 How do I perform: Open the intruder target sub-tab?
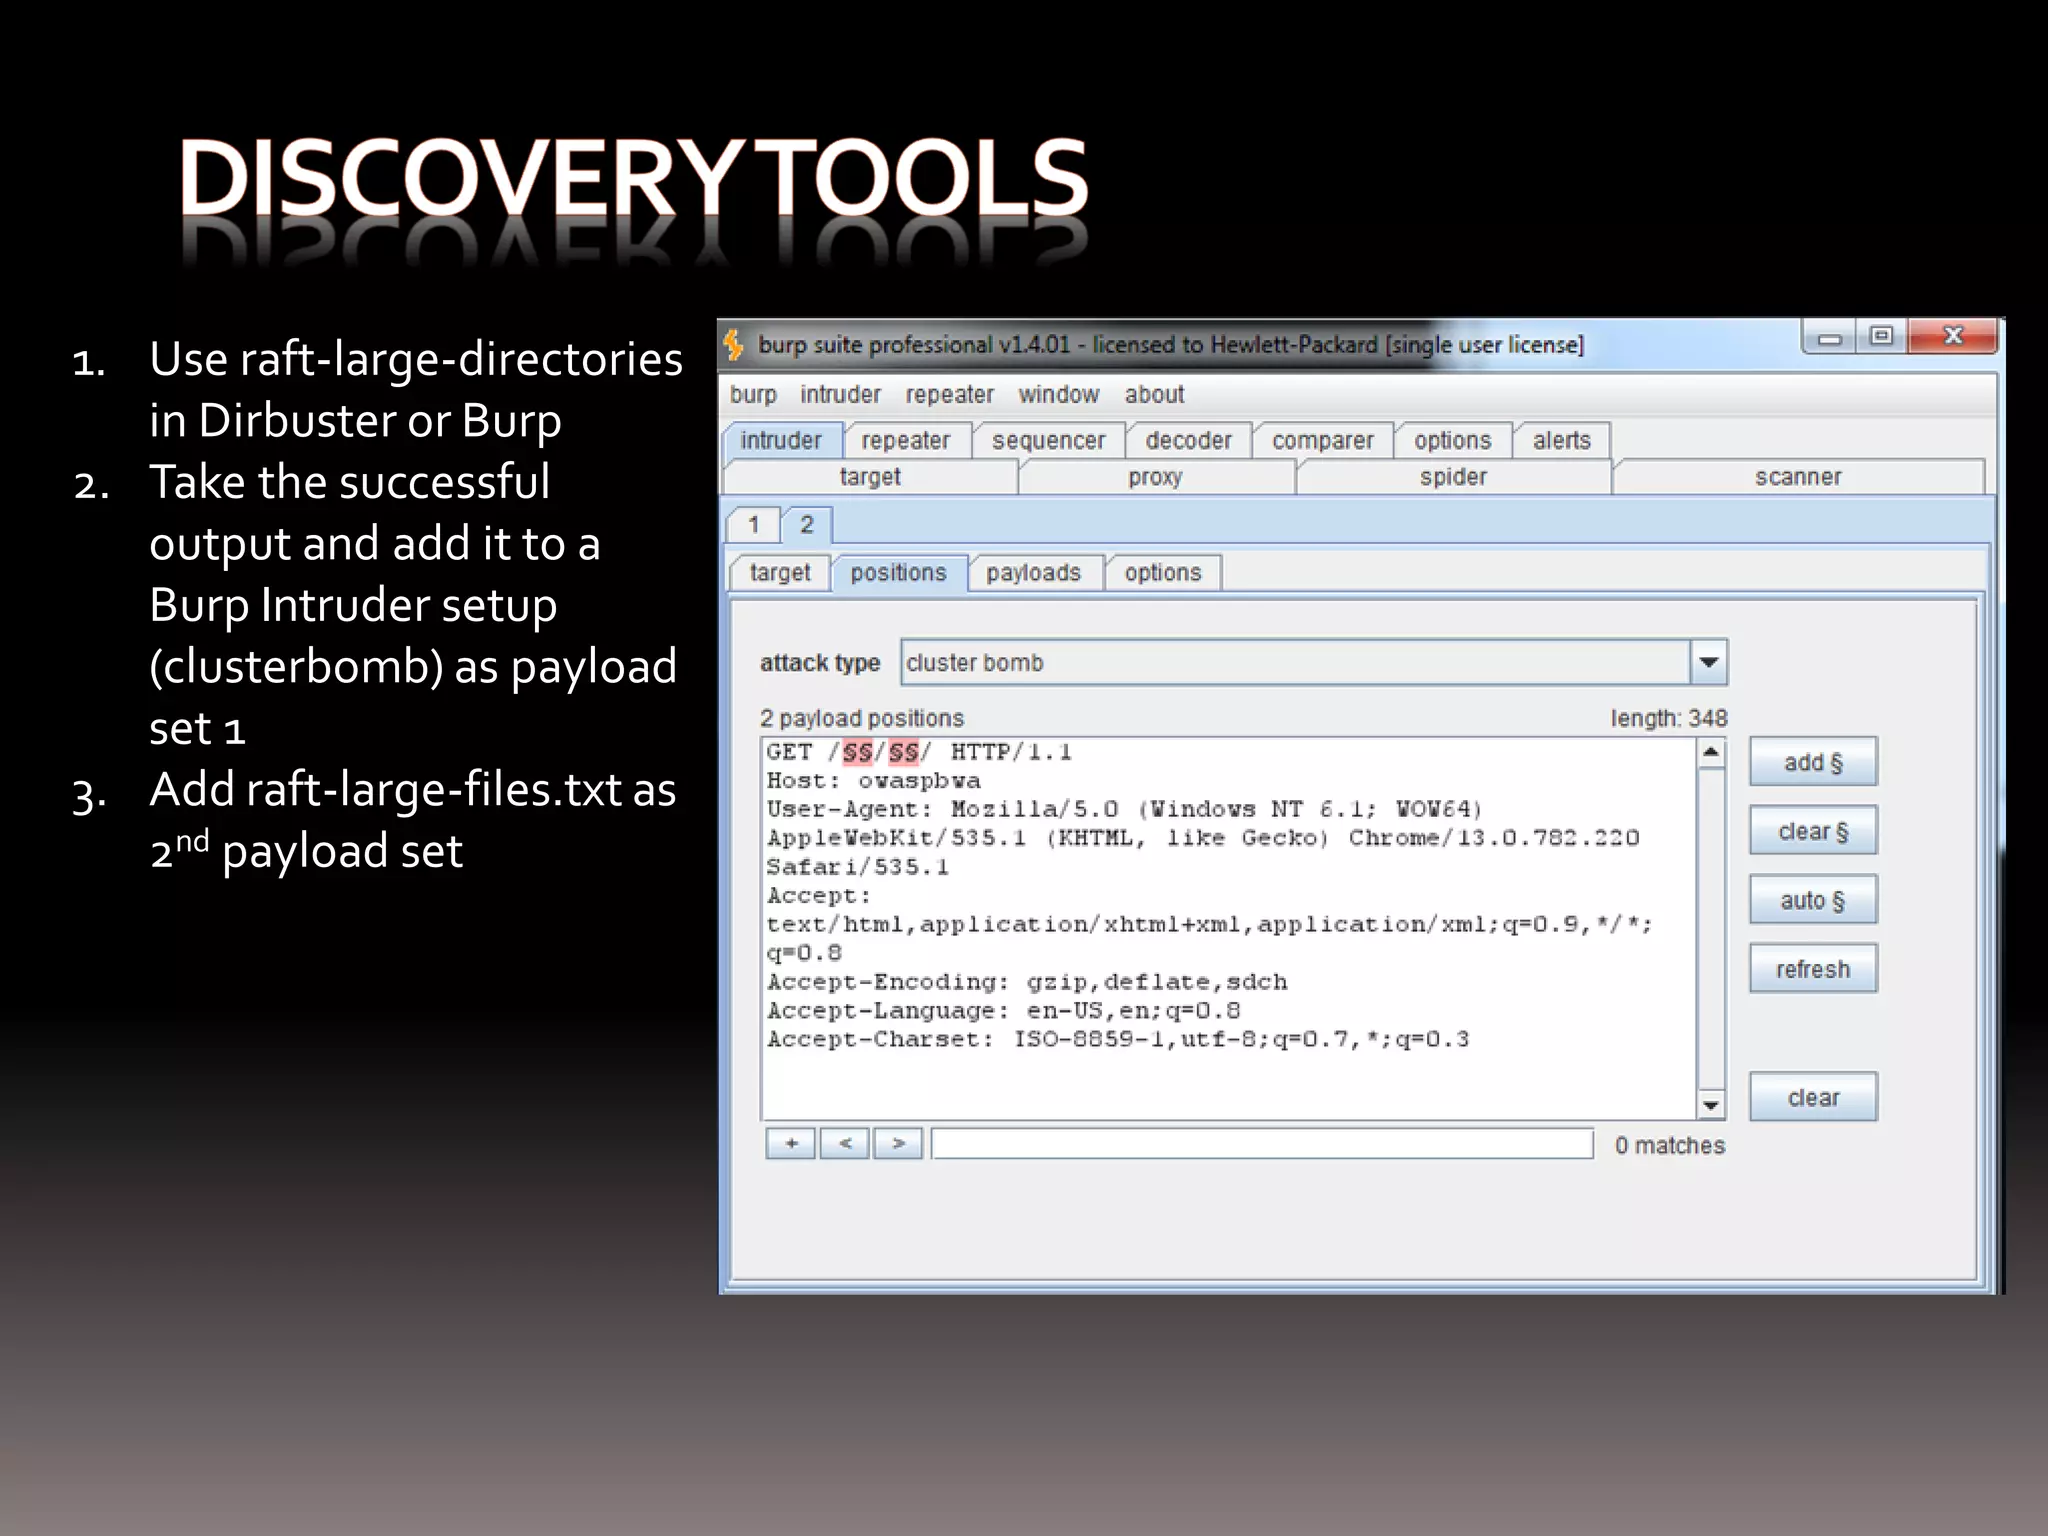pos(780,573)
